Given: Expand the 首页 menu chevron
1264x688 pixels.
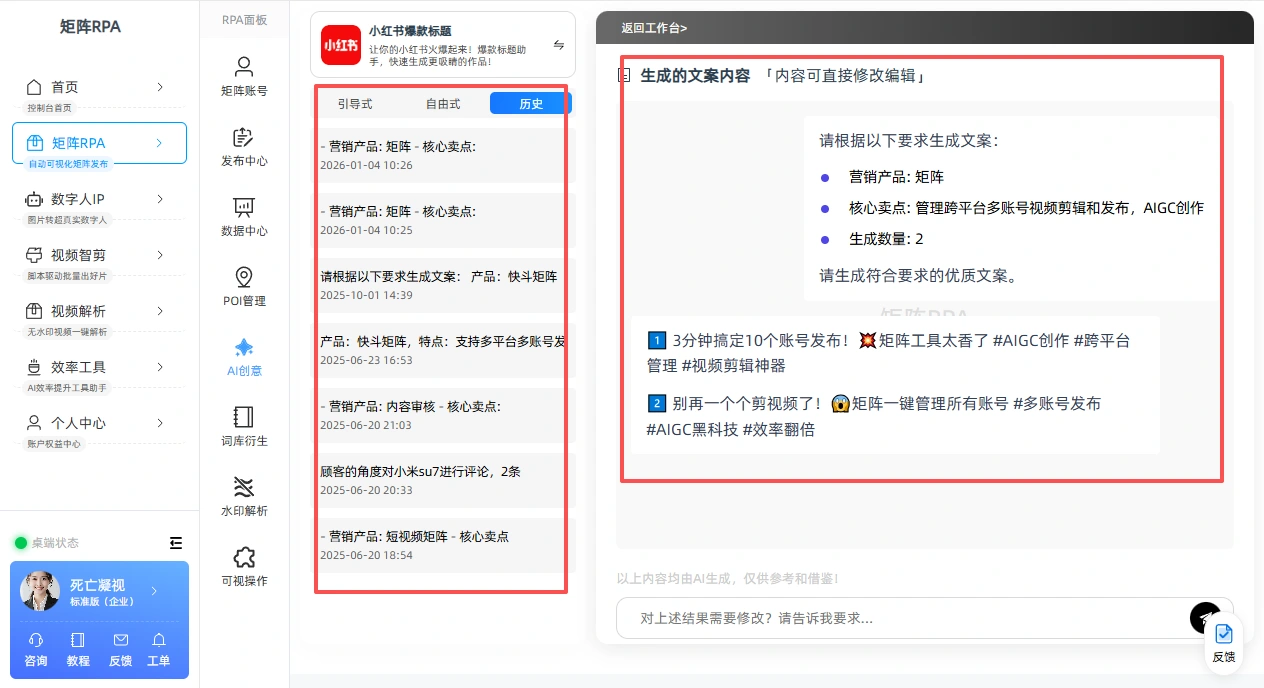Looking at the screenshot, I should (160, 87).
